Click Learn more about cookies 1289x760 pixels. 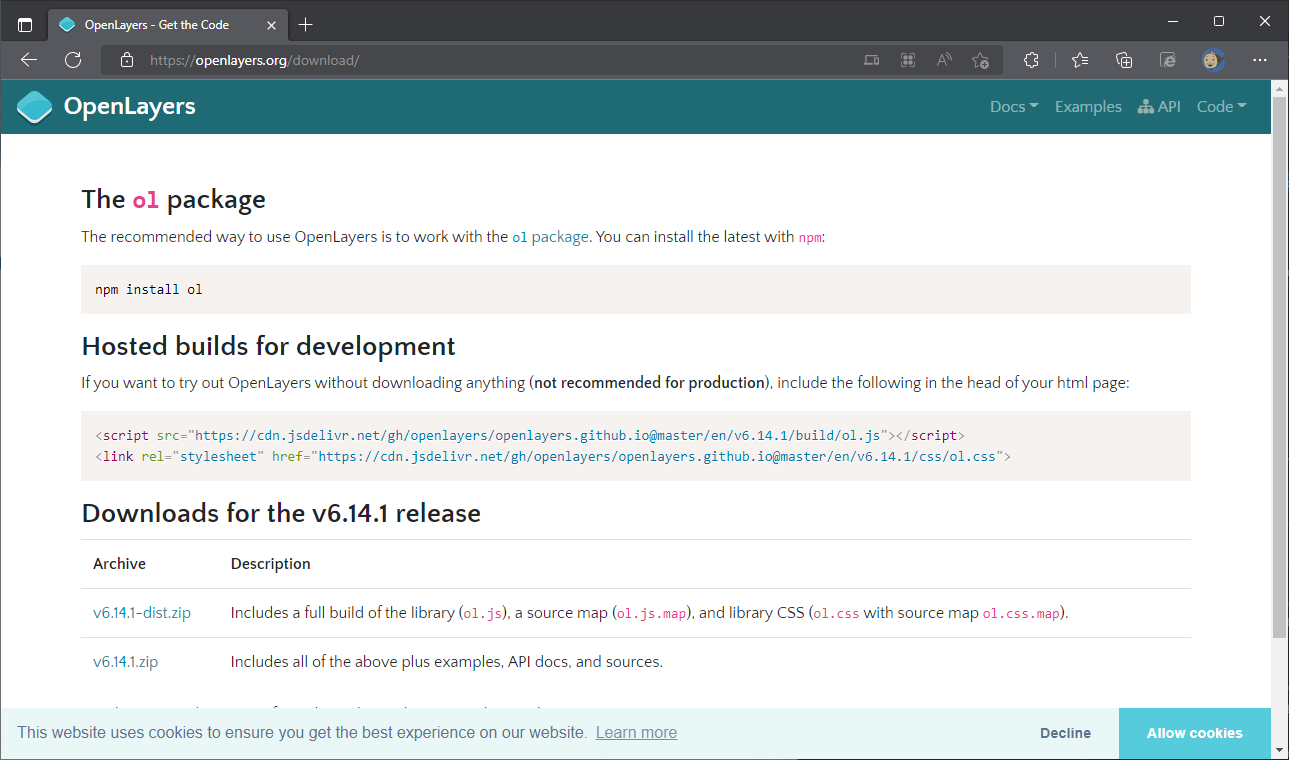(636, 733)
